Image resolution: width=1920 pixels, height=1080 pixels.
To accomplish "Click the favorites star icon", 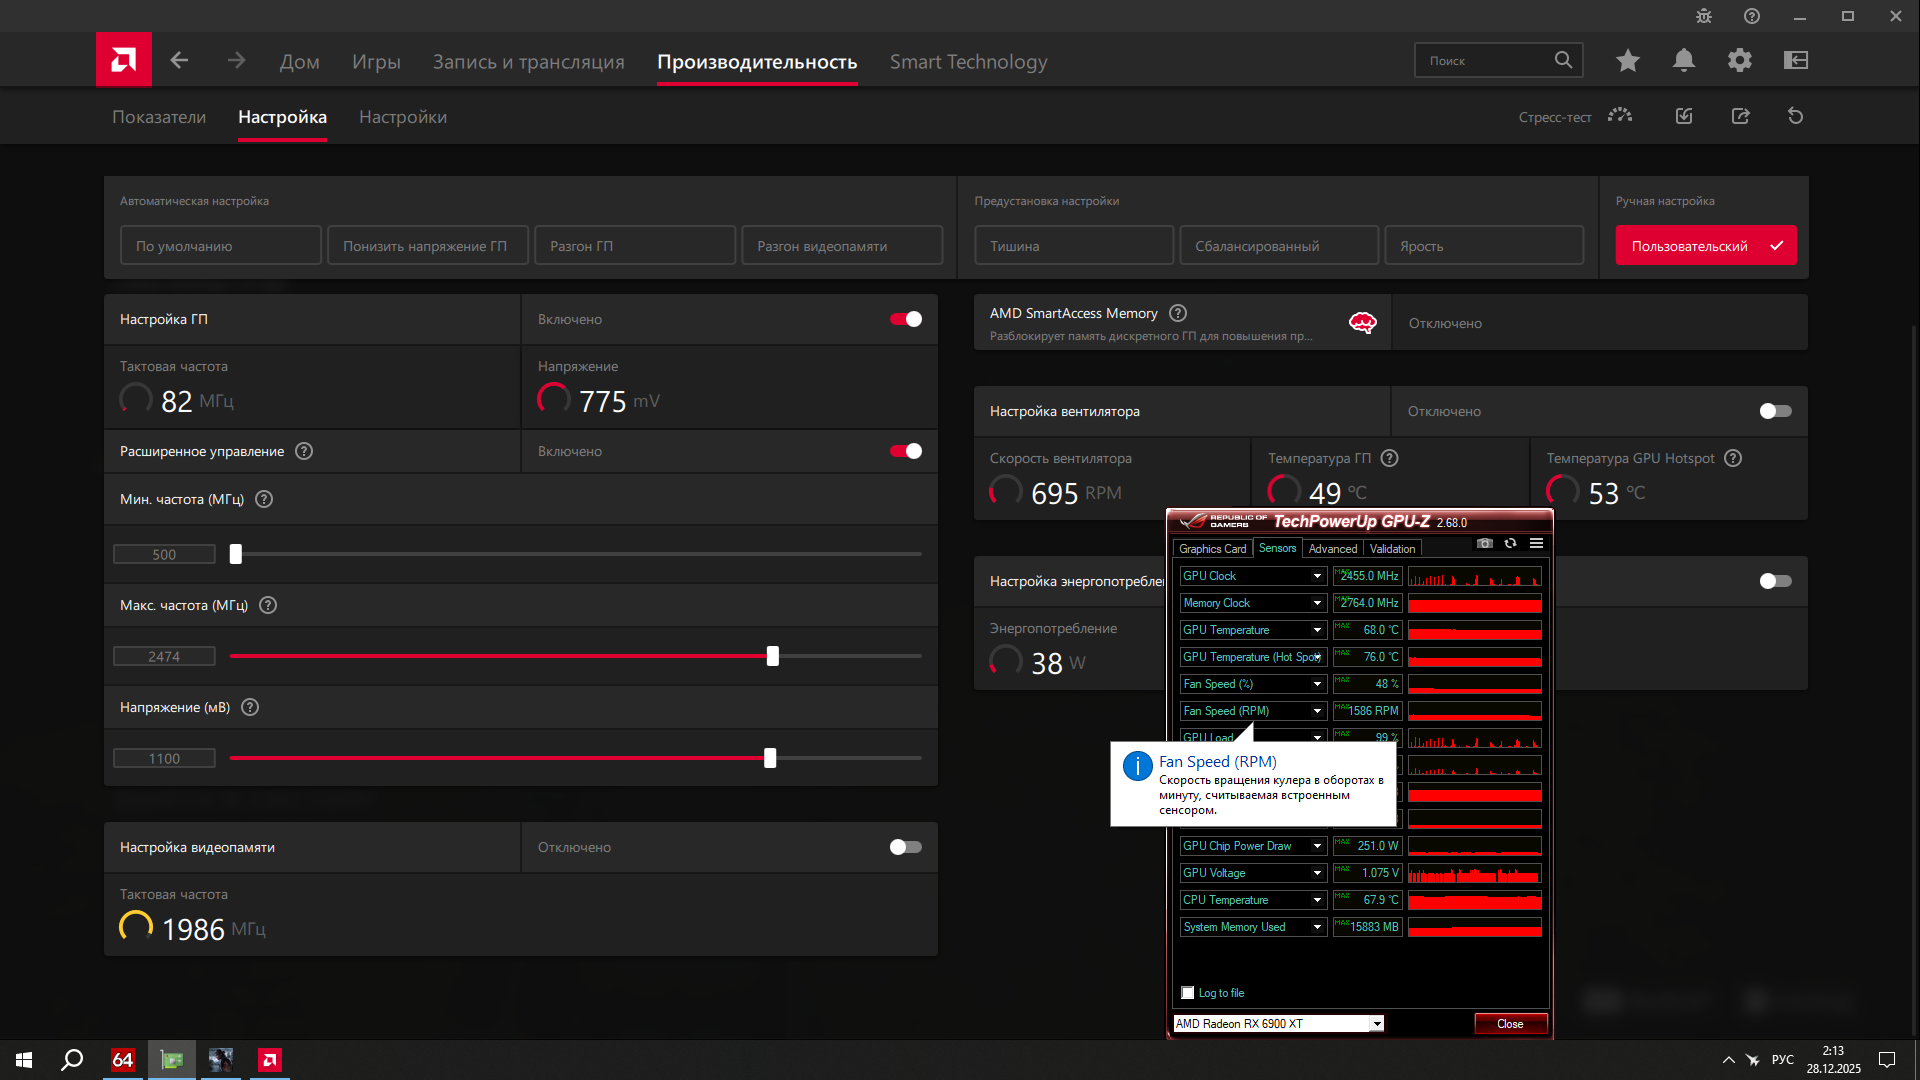I will (1627, 61).
